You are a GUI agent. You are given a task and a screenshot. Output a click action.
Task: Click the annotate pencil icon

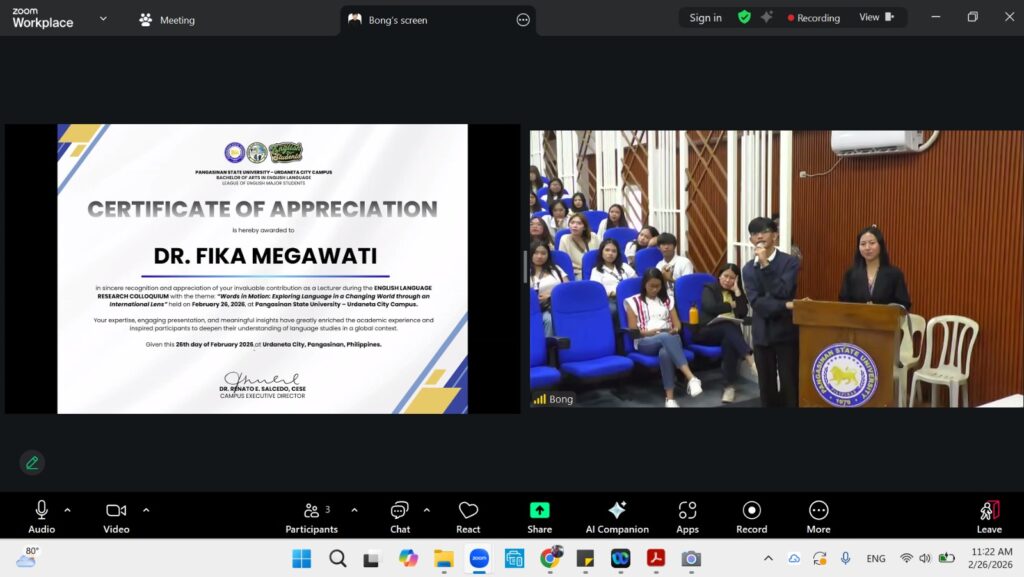coord(32,462)
